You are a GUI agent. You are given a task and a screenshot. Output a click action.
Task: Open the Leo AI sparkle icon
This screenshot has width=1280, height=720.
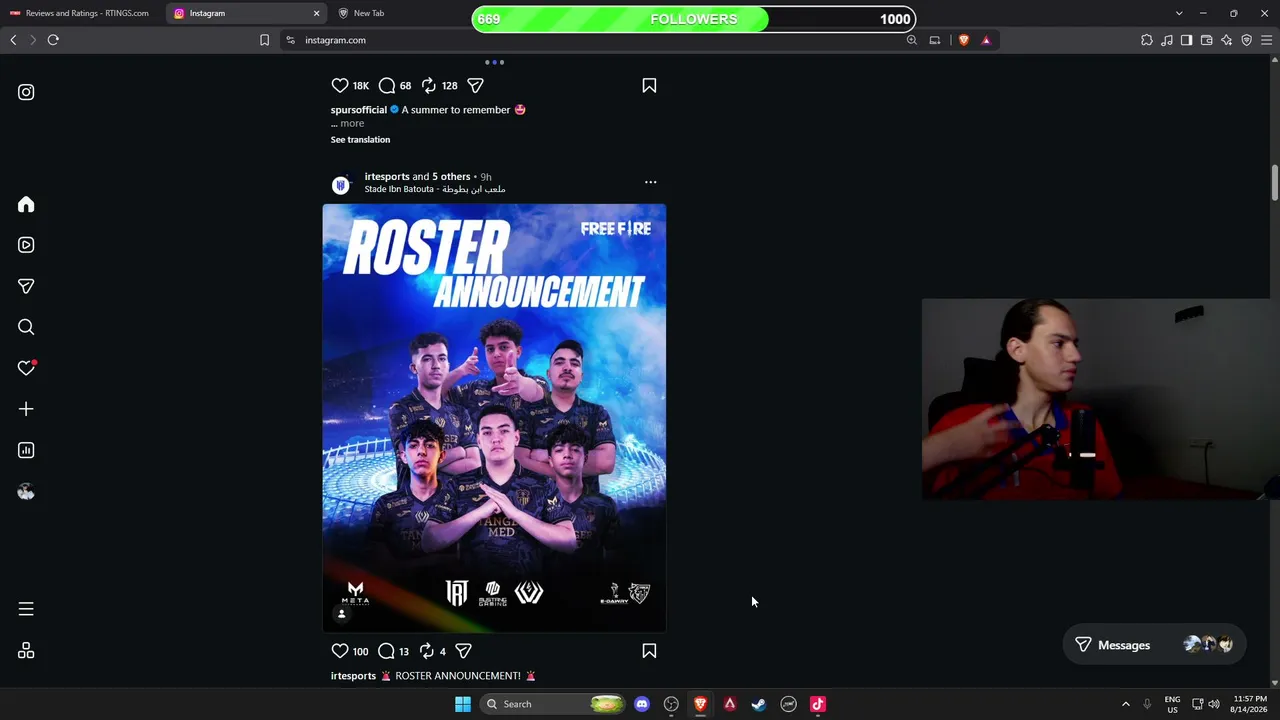click(x=1227, y=40)
